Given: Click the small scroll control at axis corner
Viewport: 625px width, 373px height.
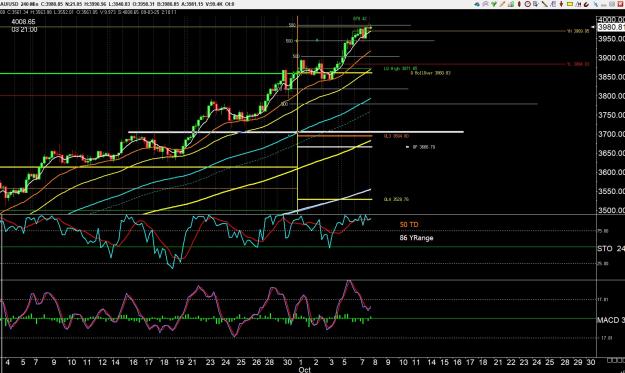Looking at the screenshot, I should 615,360.
